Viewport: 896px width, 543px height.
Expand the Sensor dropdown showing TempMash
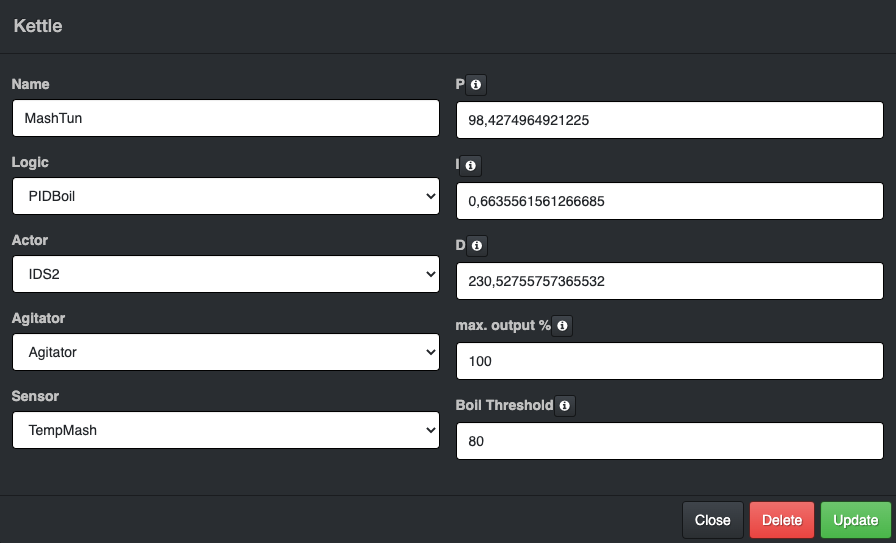tap(226, 430)
